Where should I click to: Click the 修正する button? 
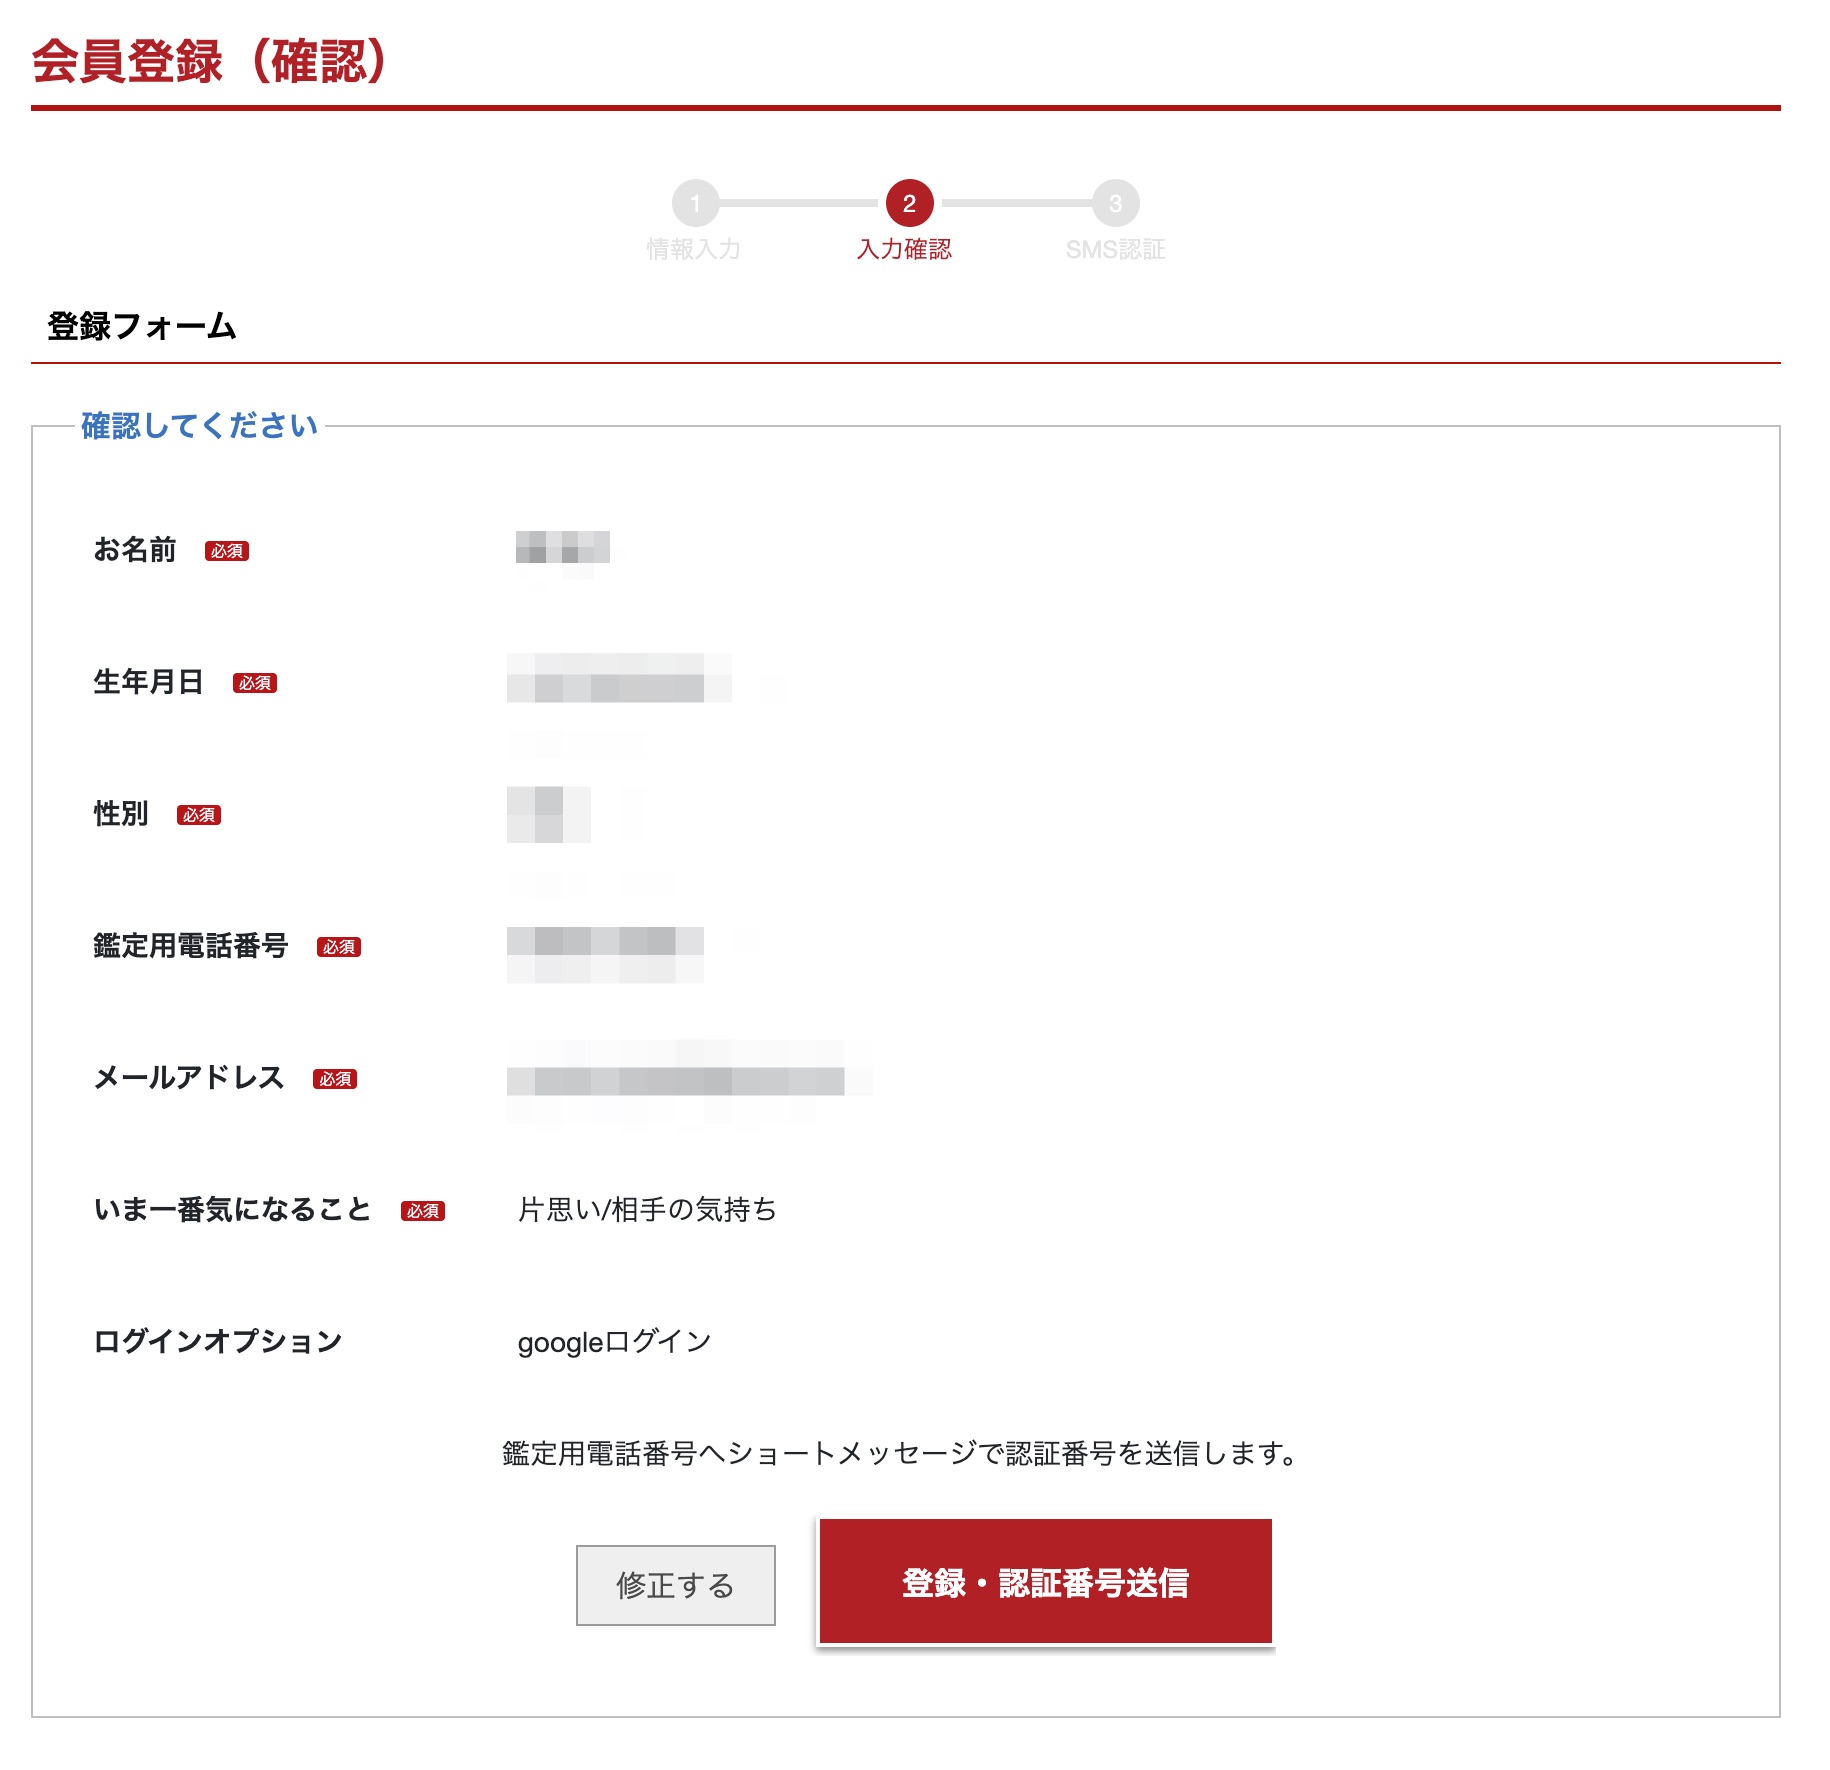click(676, 1585)
